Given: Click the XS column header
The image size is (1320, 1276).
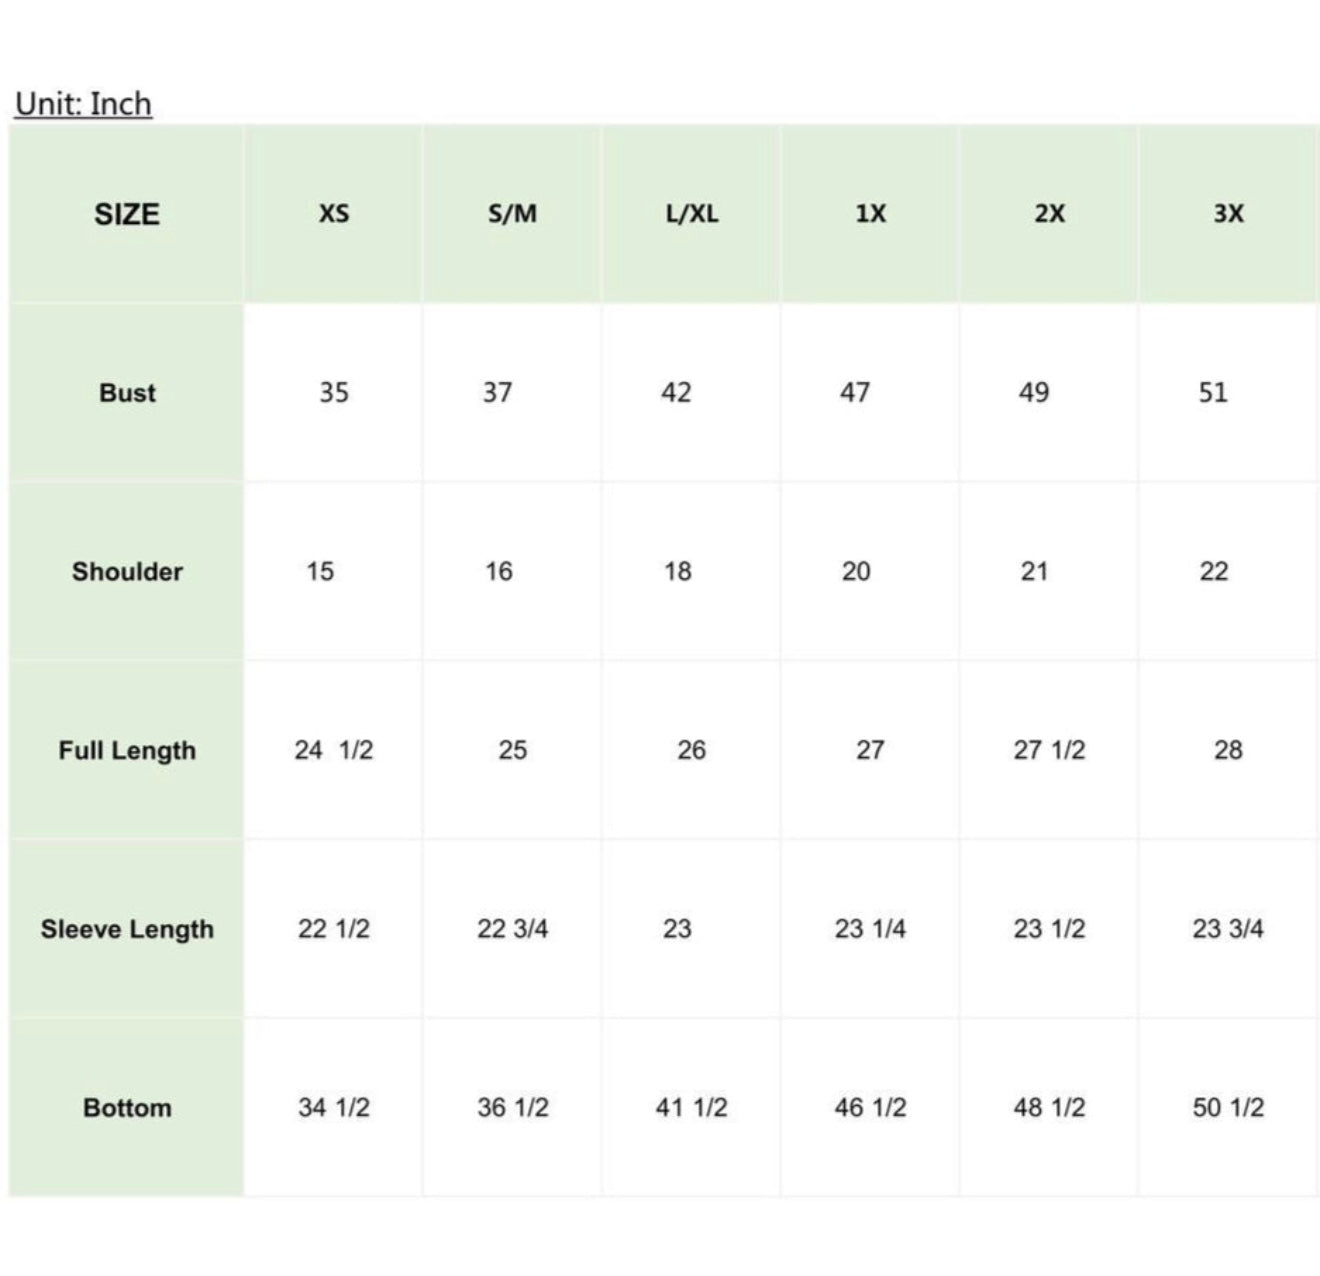Looking at the screenshot, I should coord(334,214).
